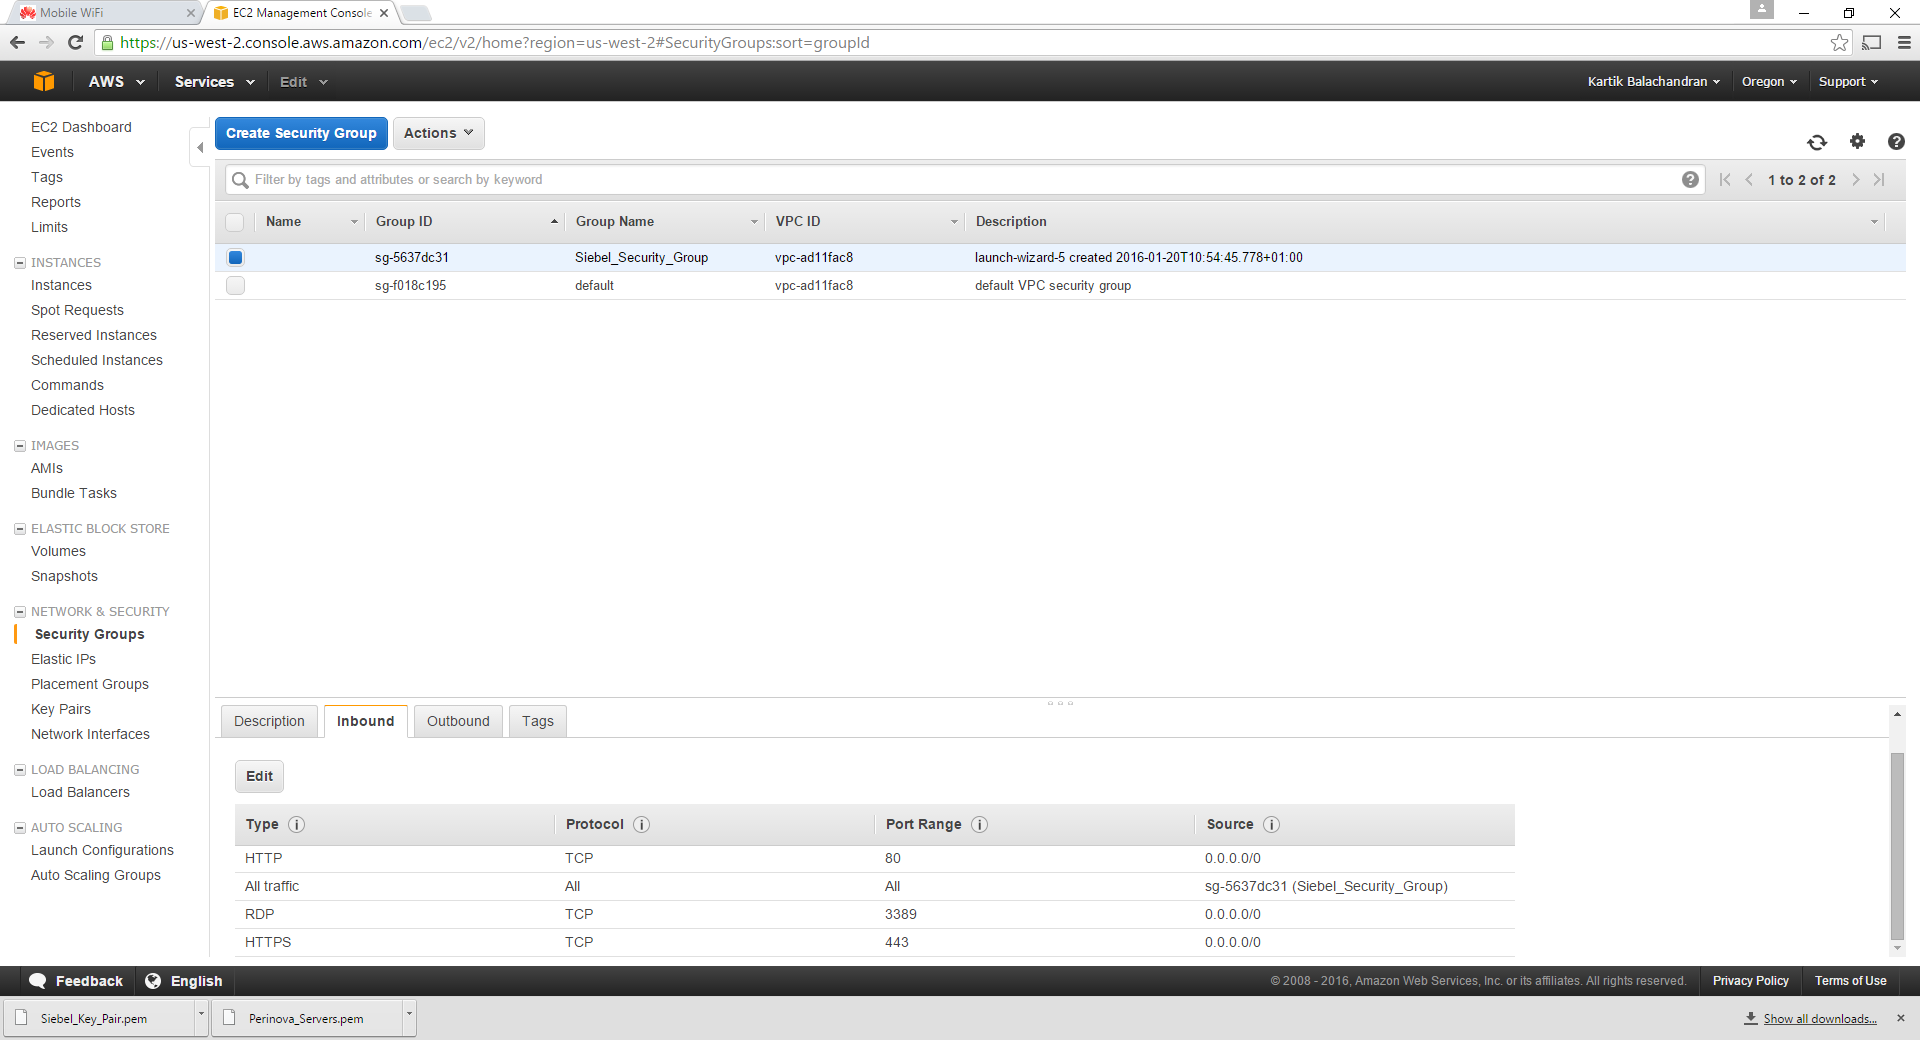This screenshot has height=1040, width=1920.
Task: Reload the browser page
Action: [75, 42]
